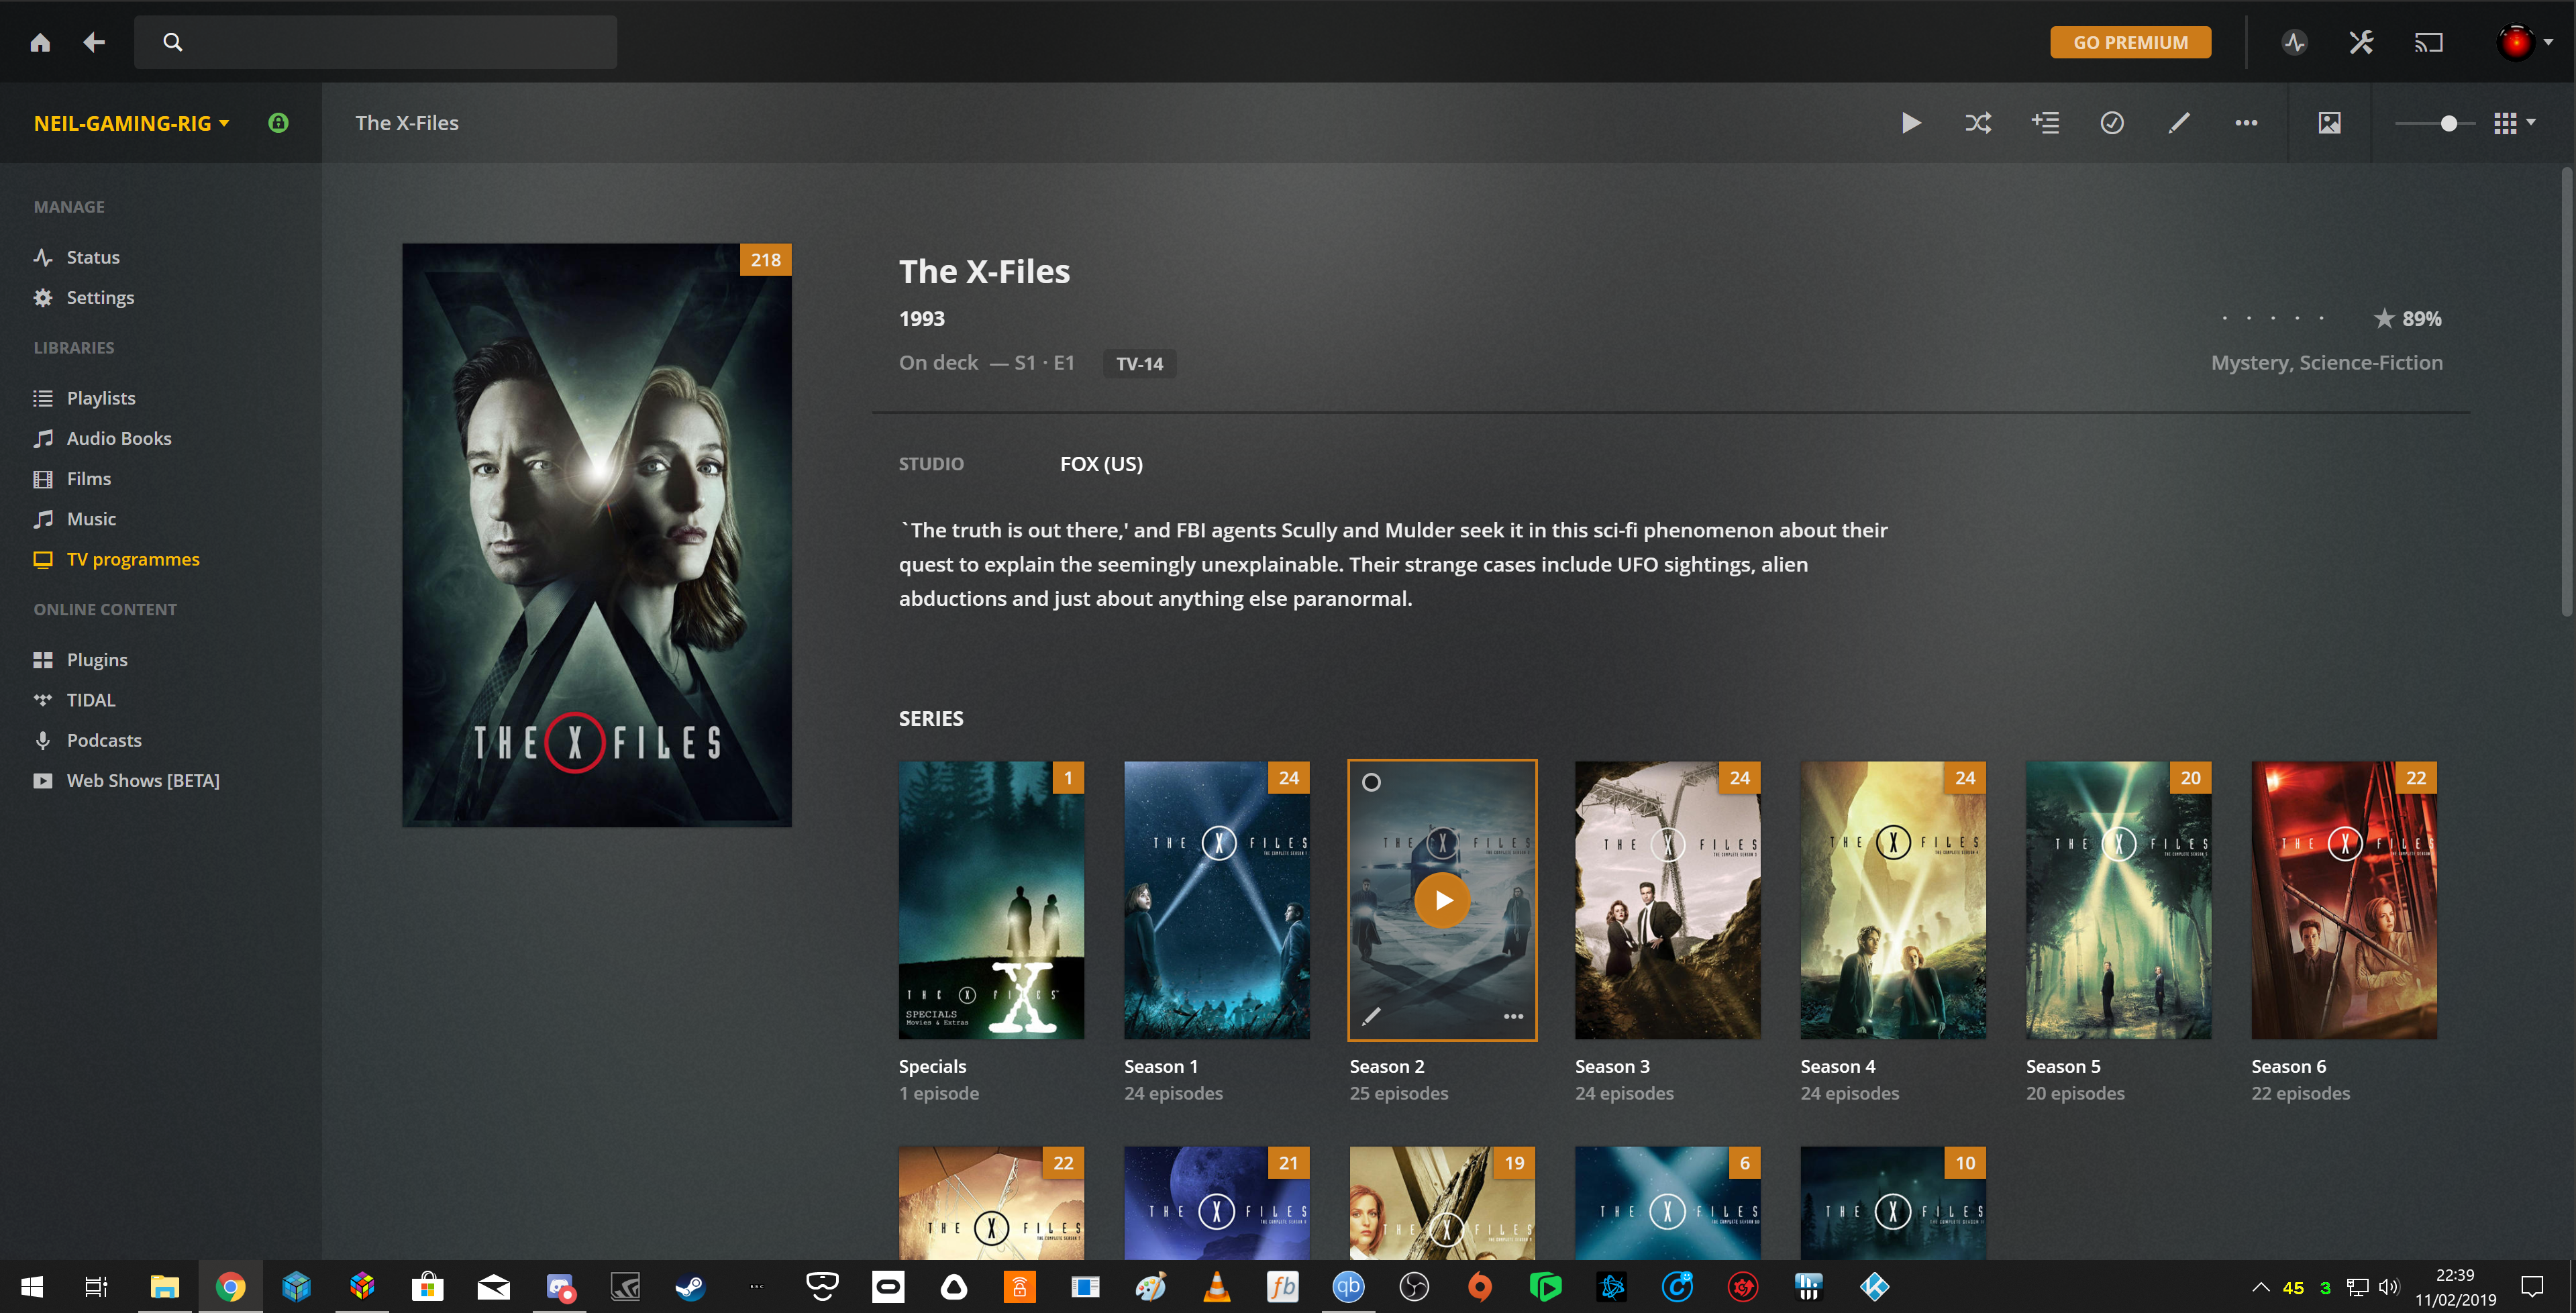The width and height of the screenshot is (2576, 1313).
Task: Click the cast to device icon
Action: point(2428,42)
